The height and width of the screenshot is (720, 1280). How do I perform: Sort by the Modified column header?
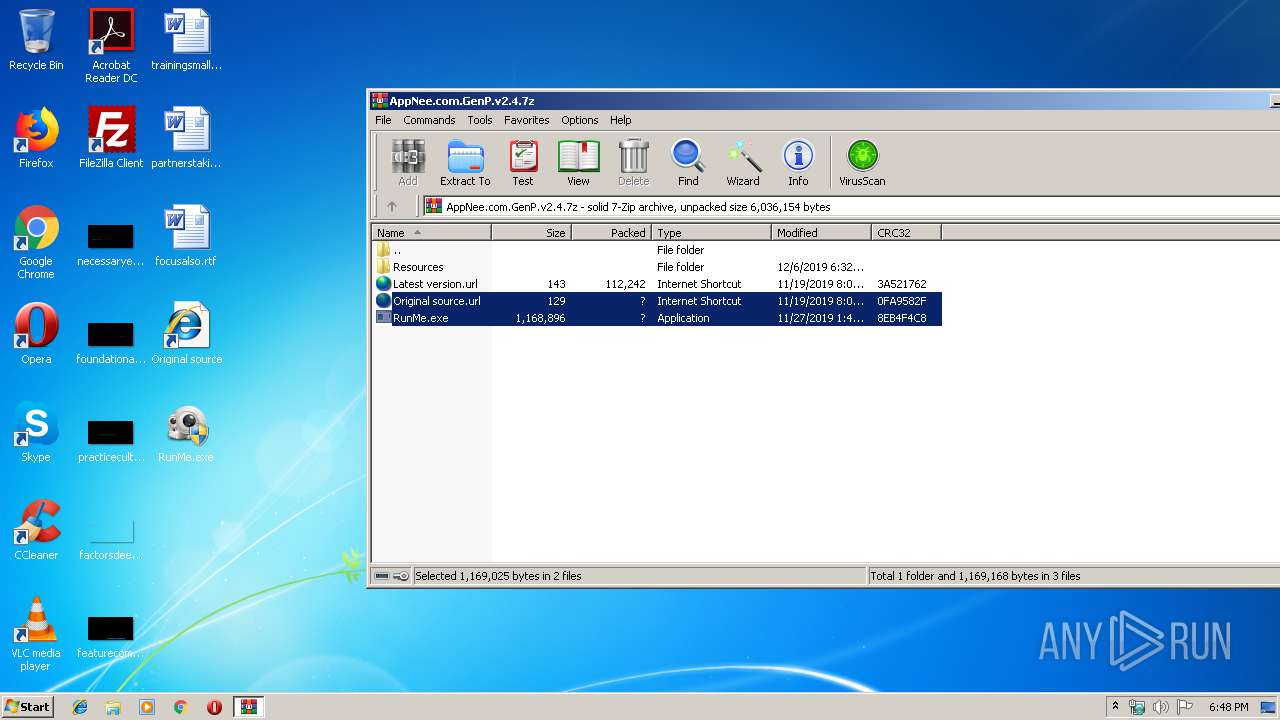pos(821,233)
